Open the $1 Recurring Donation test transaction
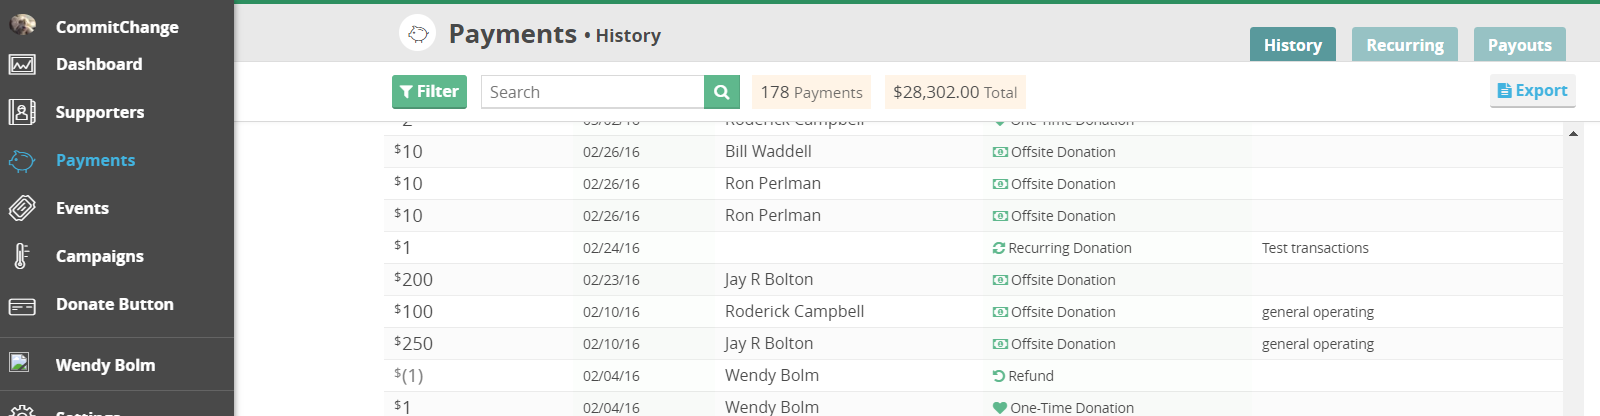The height and width of the screenshot is (416, 1600). [1069, 248]
